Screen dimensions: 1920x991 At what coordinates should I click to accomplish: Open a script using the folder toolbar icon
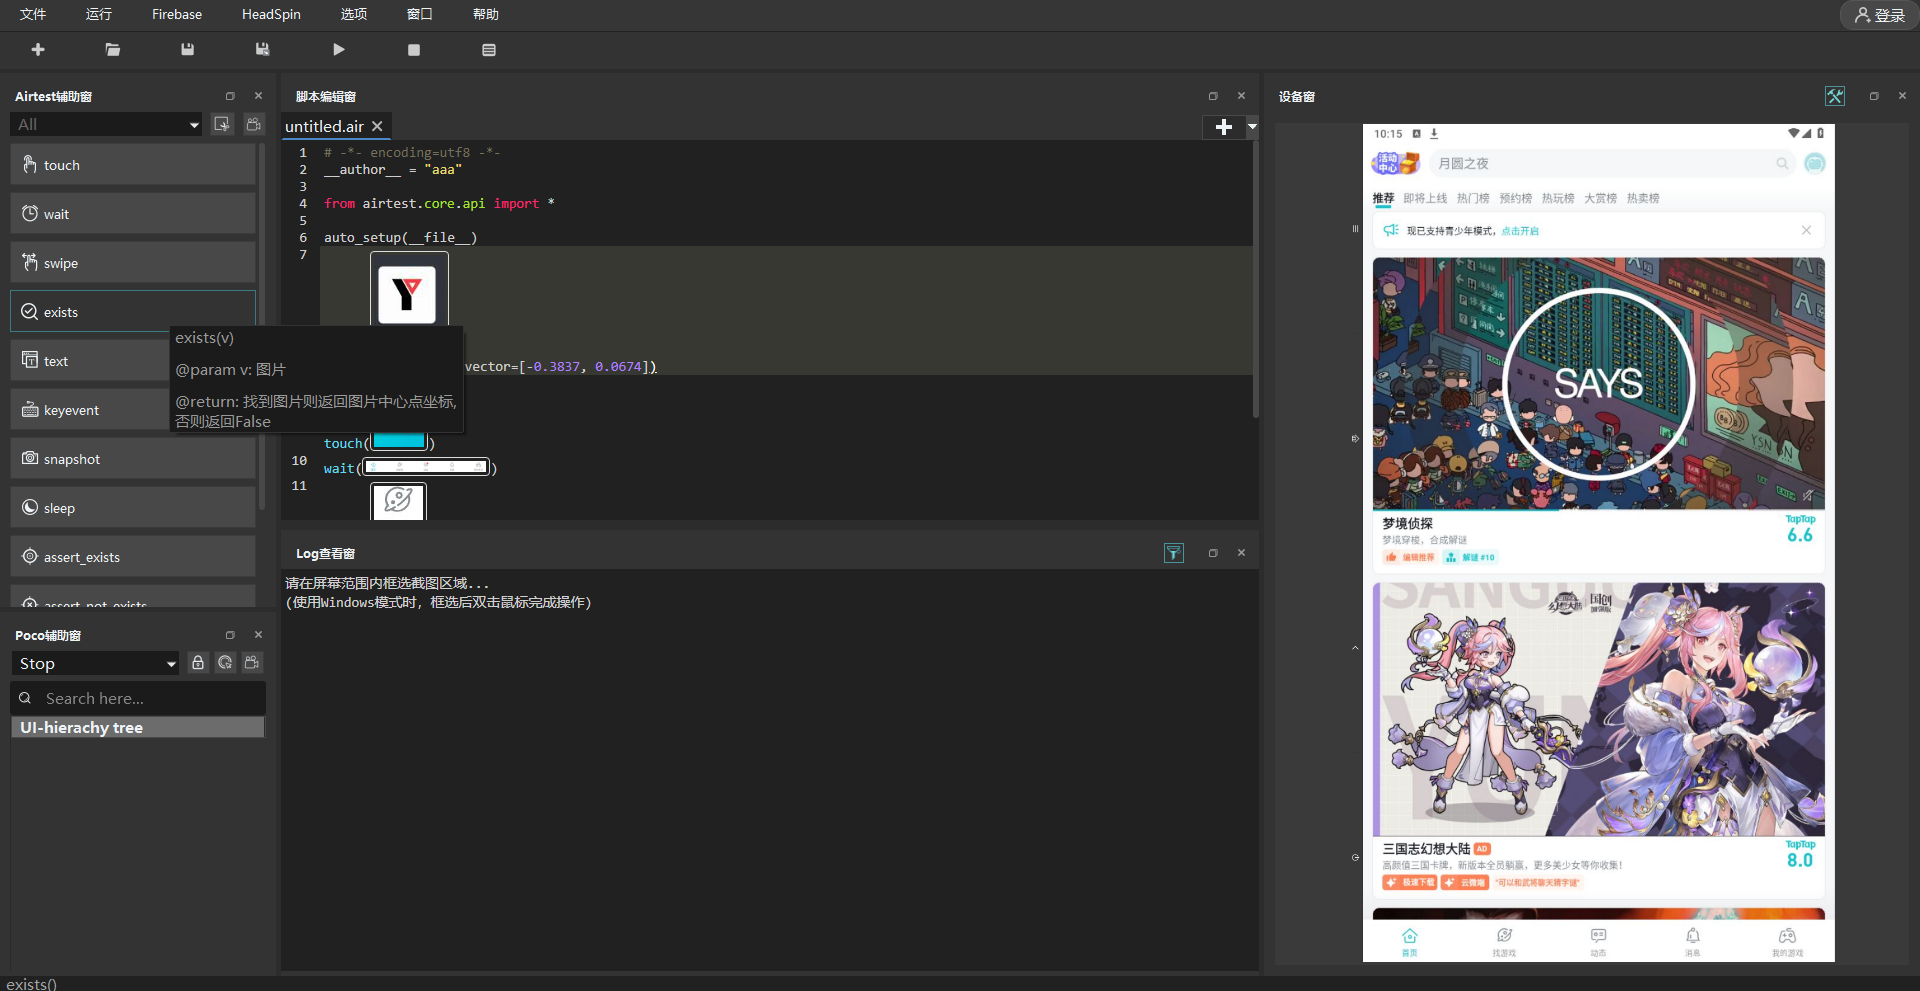pyautogui.click(x=113, y=50)
